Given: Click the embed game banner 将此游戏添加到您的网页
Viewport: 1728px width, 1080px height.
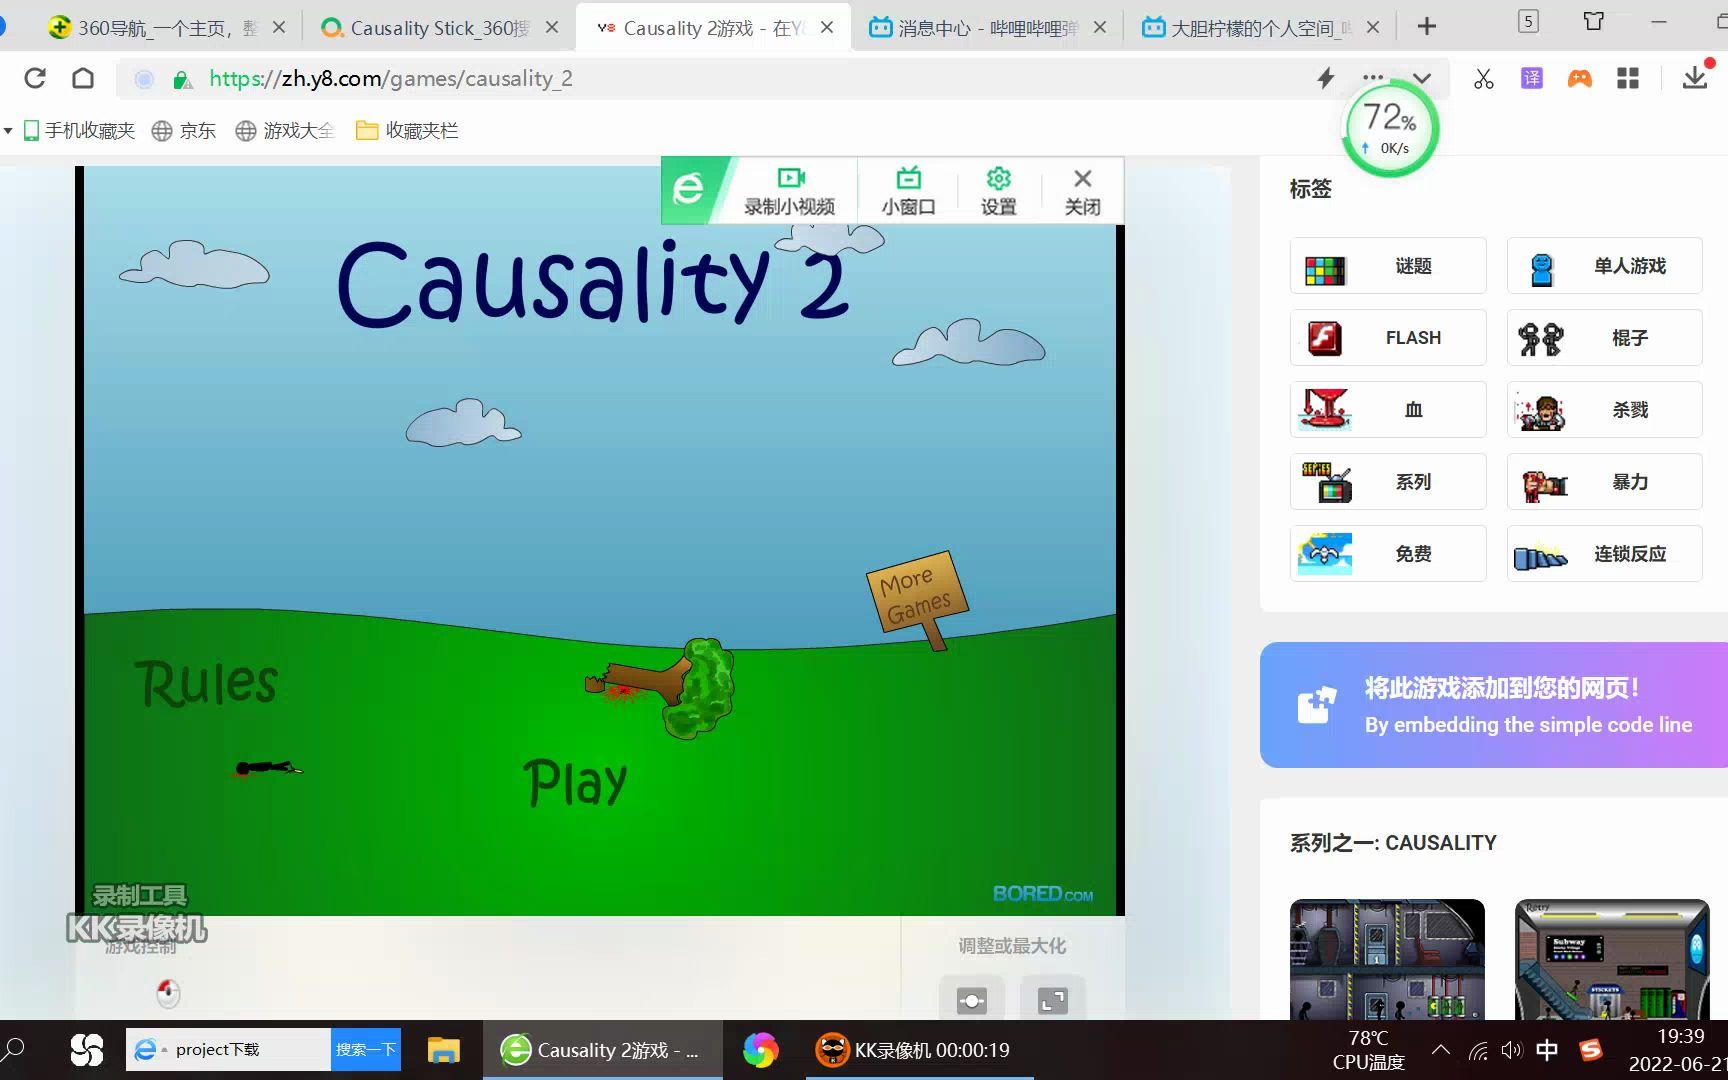Looking at the screenshot, I should point(1494,705).
